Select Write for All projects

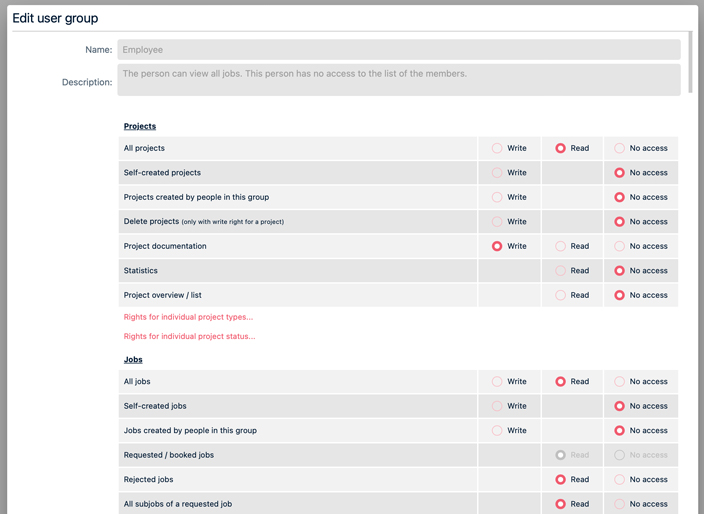pos(497,148)
